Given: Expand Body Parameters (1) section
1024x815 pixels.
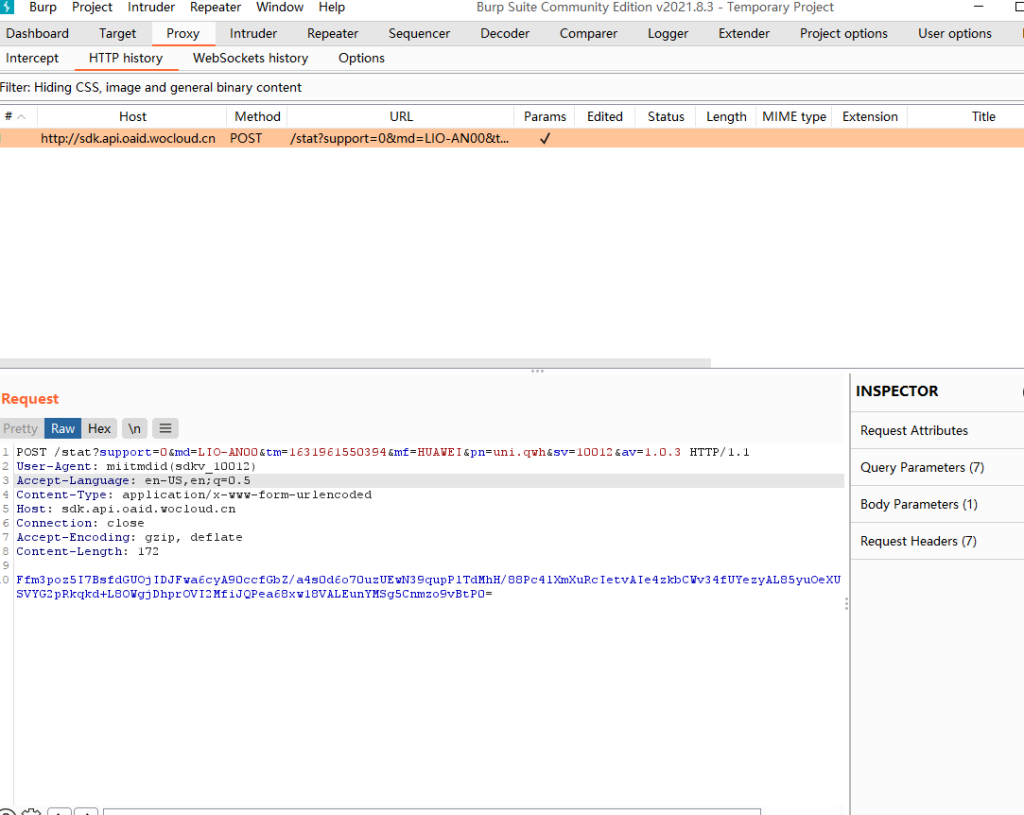Looking at the screenshot, I should coord(919,504).
